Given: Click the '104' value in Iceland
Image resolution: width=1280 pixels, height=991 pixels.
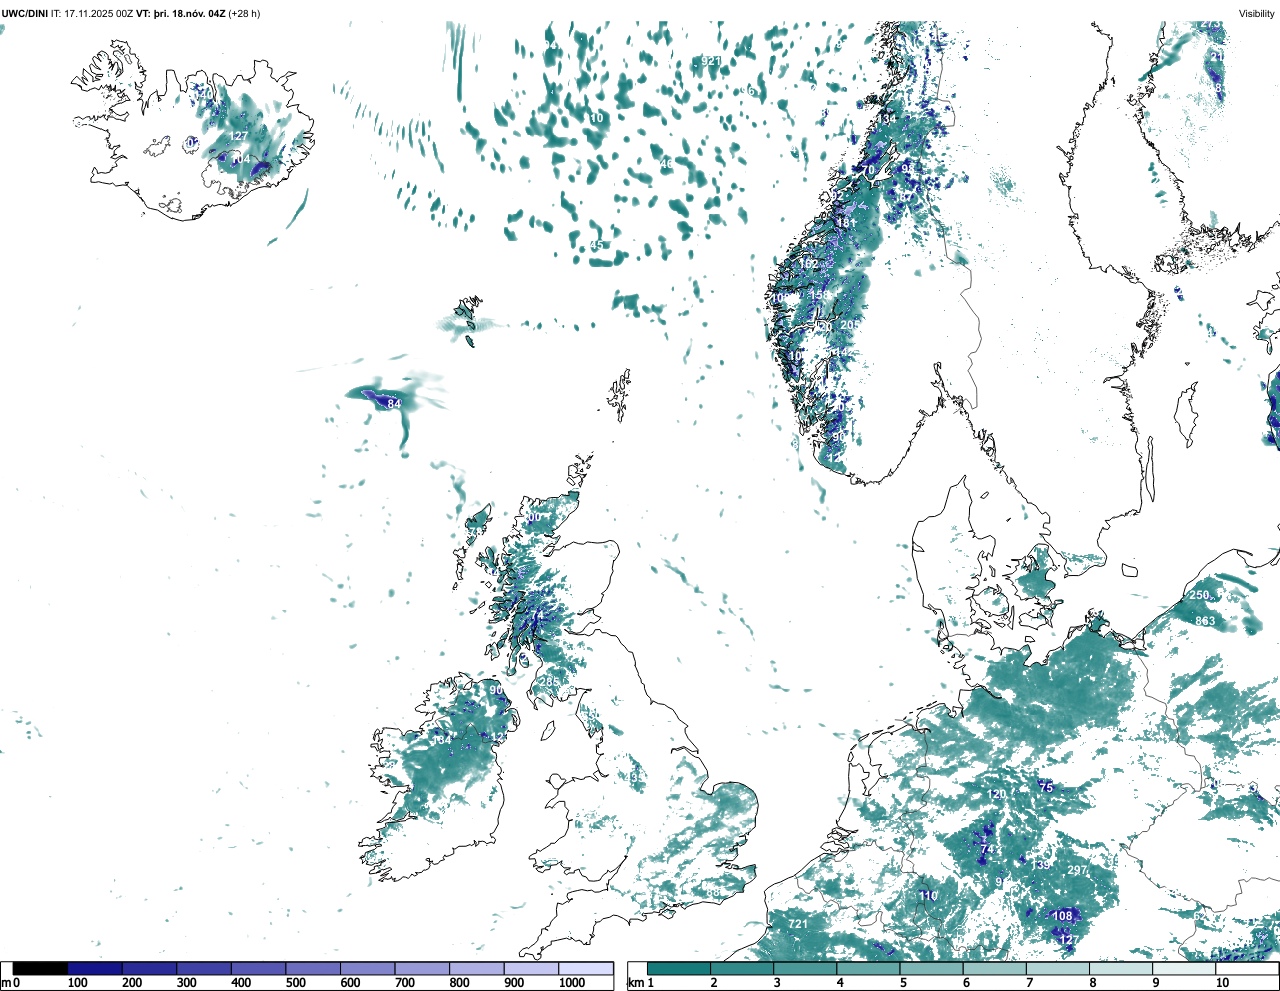Looking at the screenshot, I should [241, 159].
